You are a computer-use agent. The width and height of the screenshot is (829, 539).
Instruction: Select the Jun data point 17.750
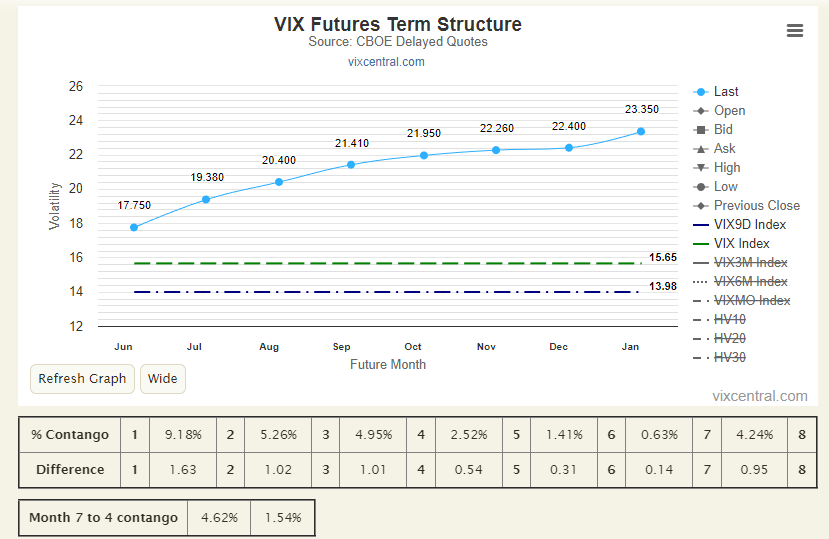click(134, 227)
